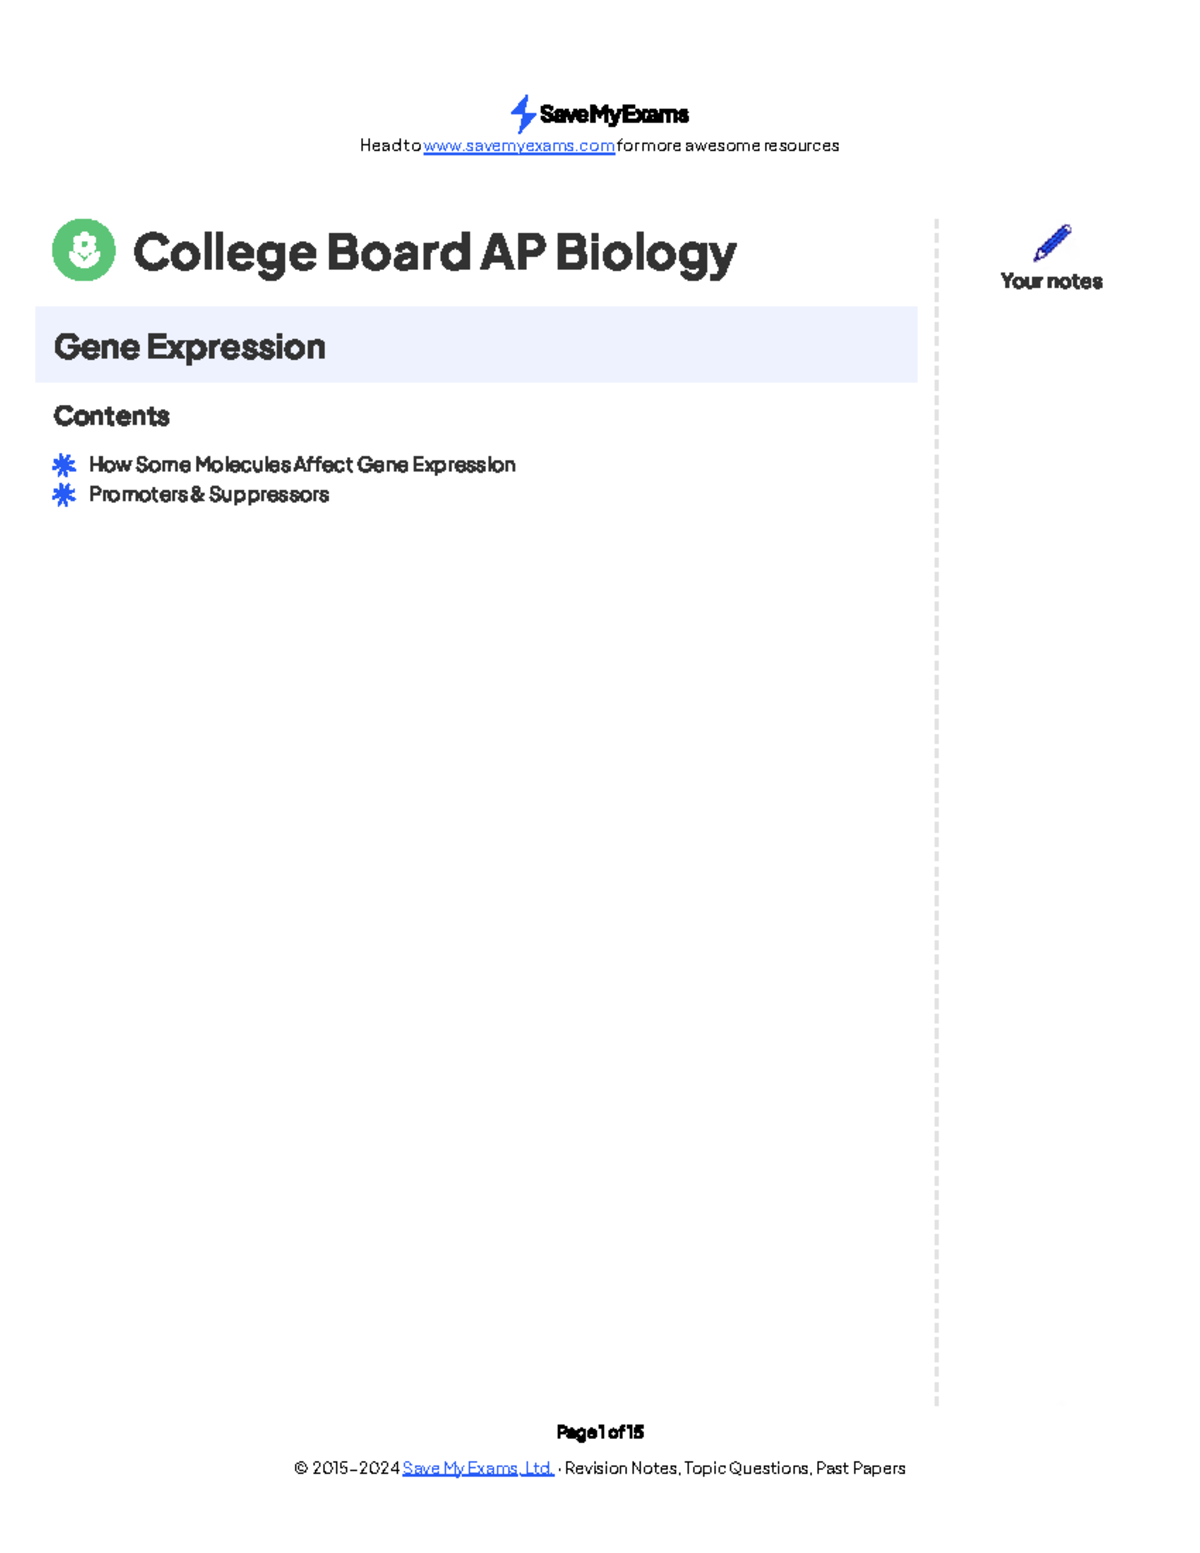Screen dimensions: 1200x1553
Task: Click the SaveMyExams lightning bolt logo
Action: pos(522,114)
